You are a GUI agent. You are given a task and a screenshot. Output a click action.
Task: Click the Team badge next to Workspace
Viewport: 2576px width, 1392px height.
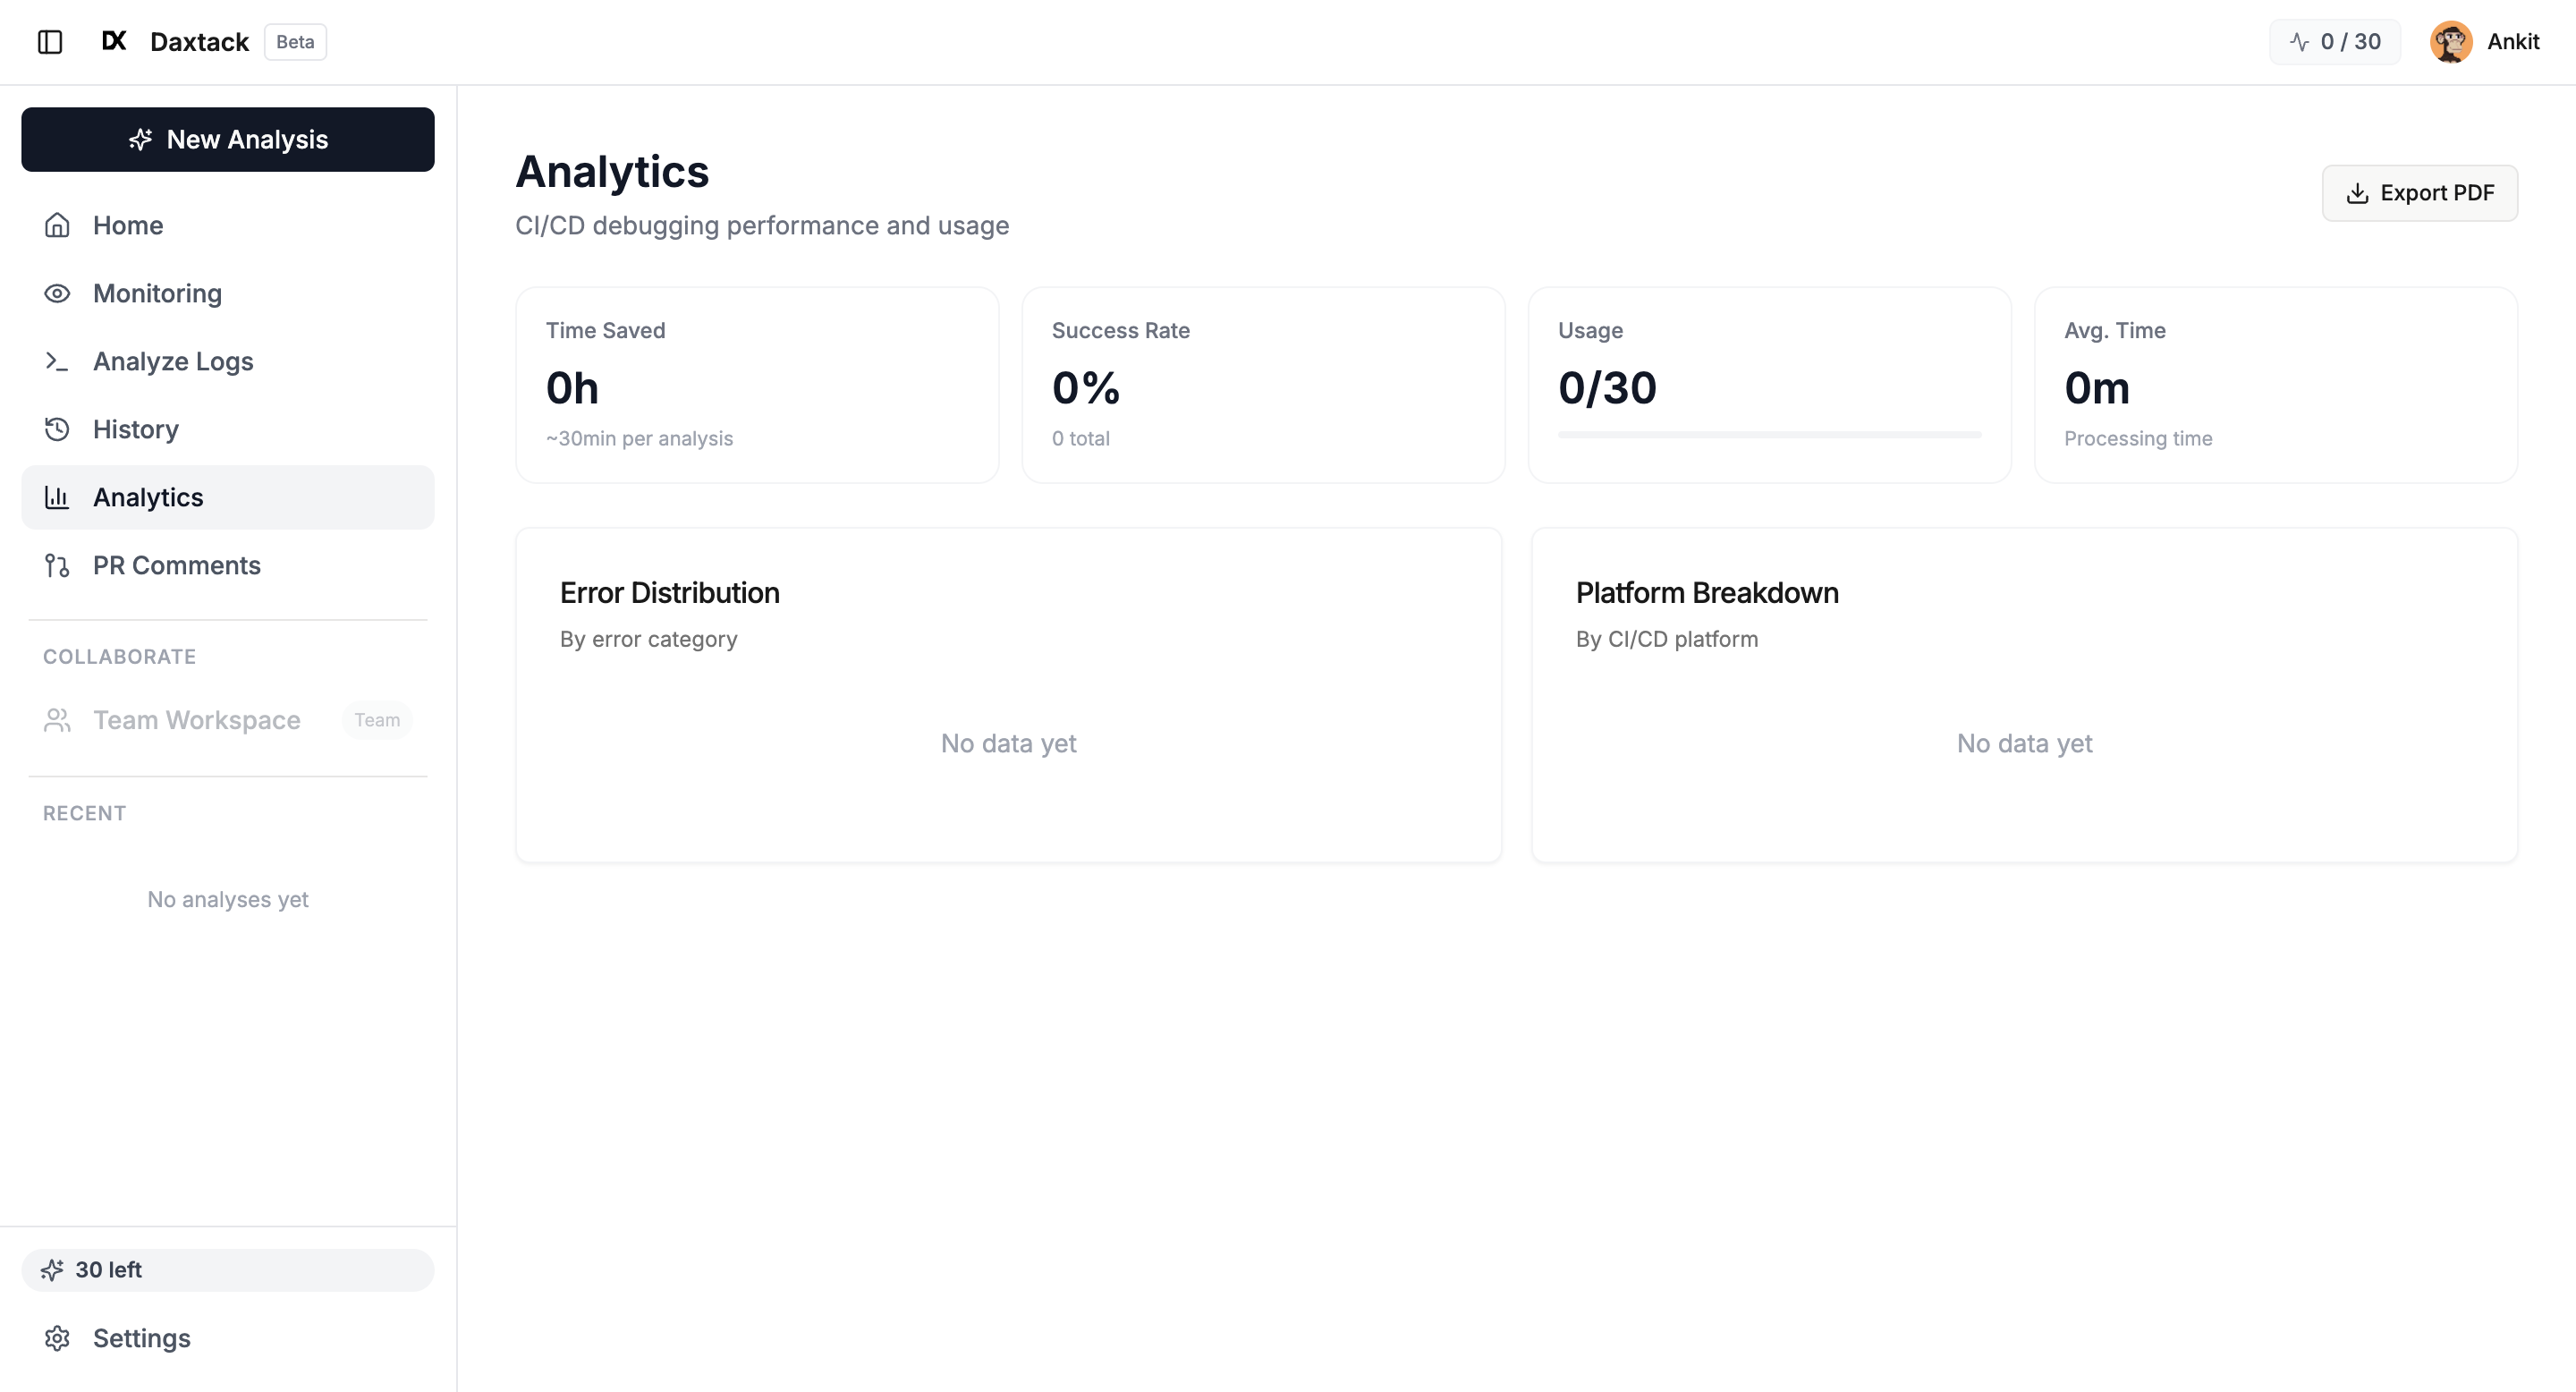[377, 719]
